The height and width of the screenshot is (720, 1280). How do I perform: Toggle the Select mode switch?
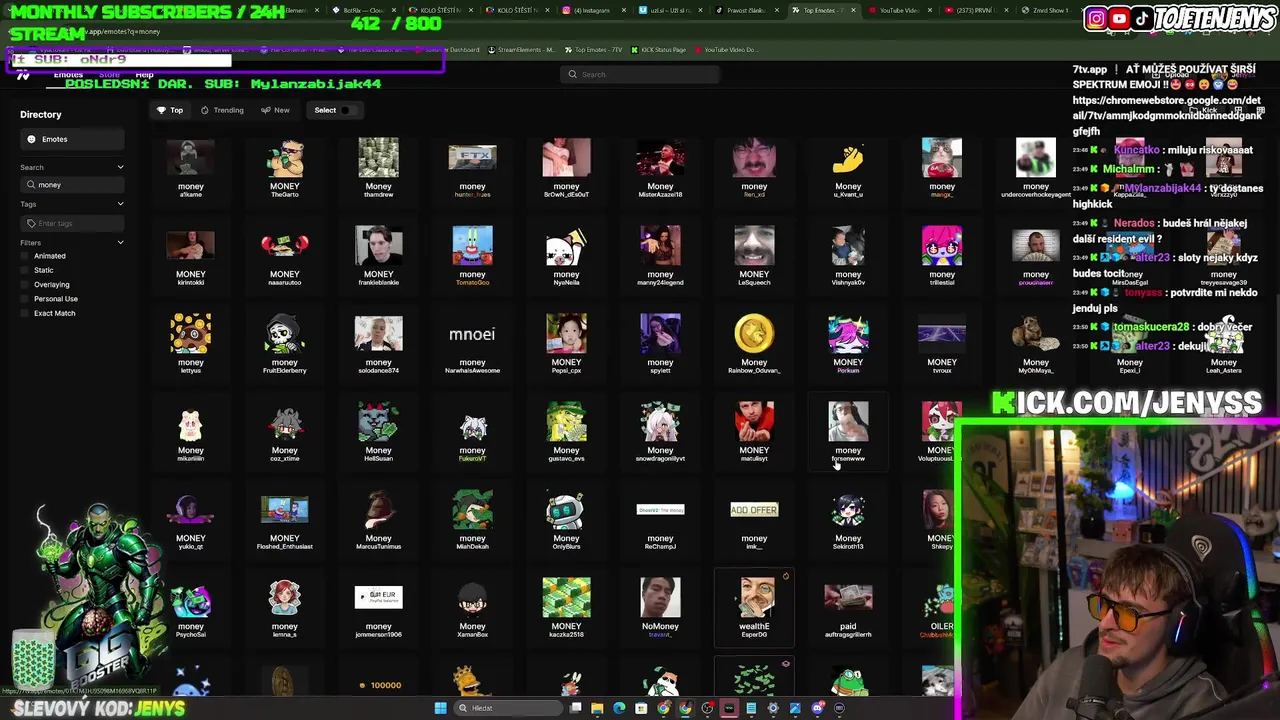coord(346,110)
